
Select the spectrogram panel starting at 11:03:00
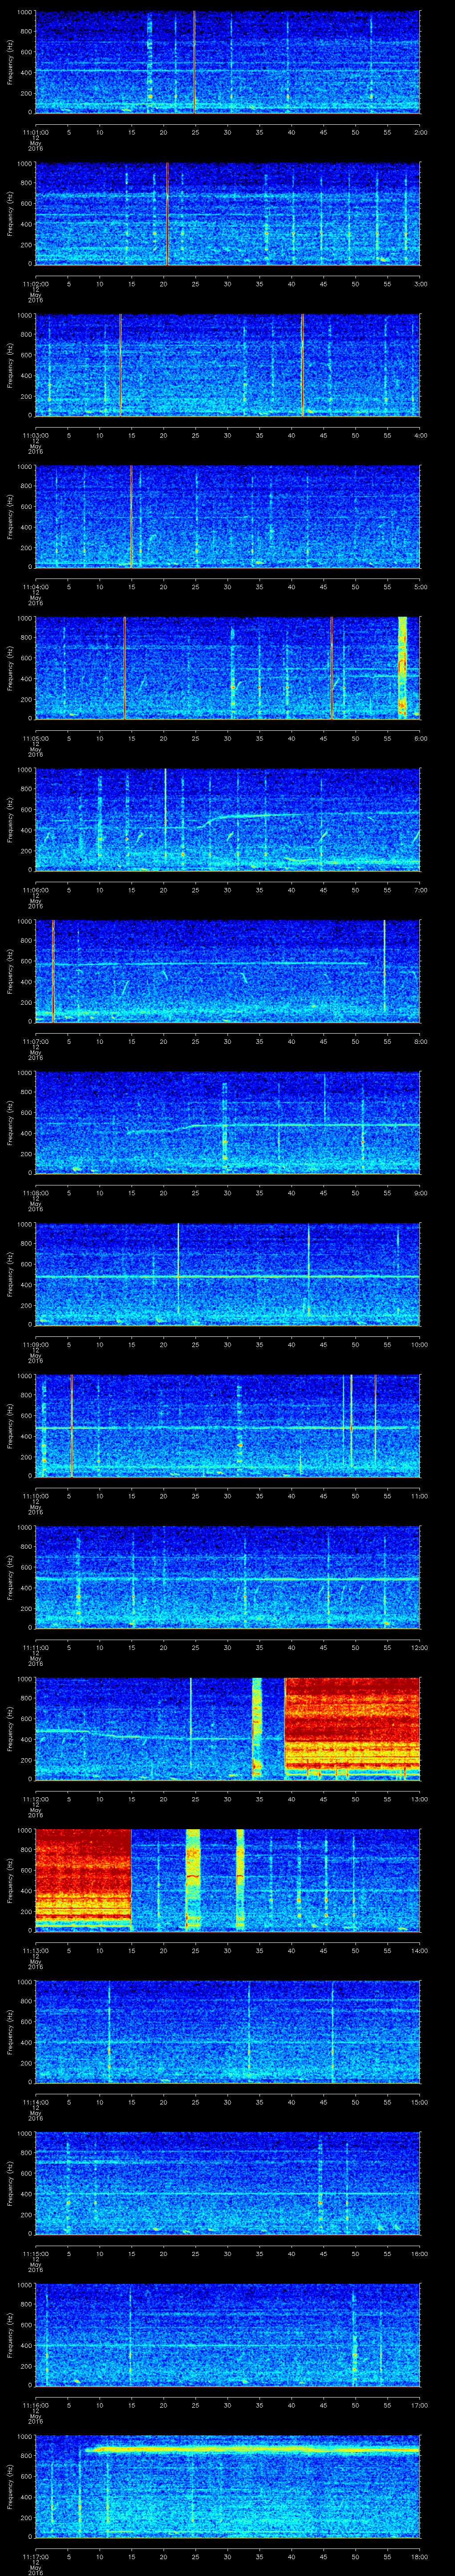coord(227,365)
